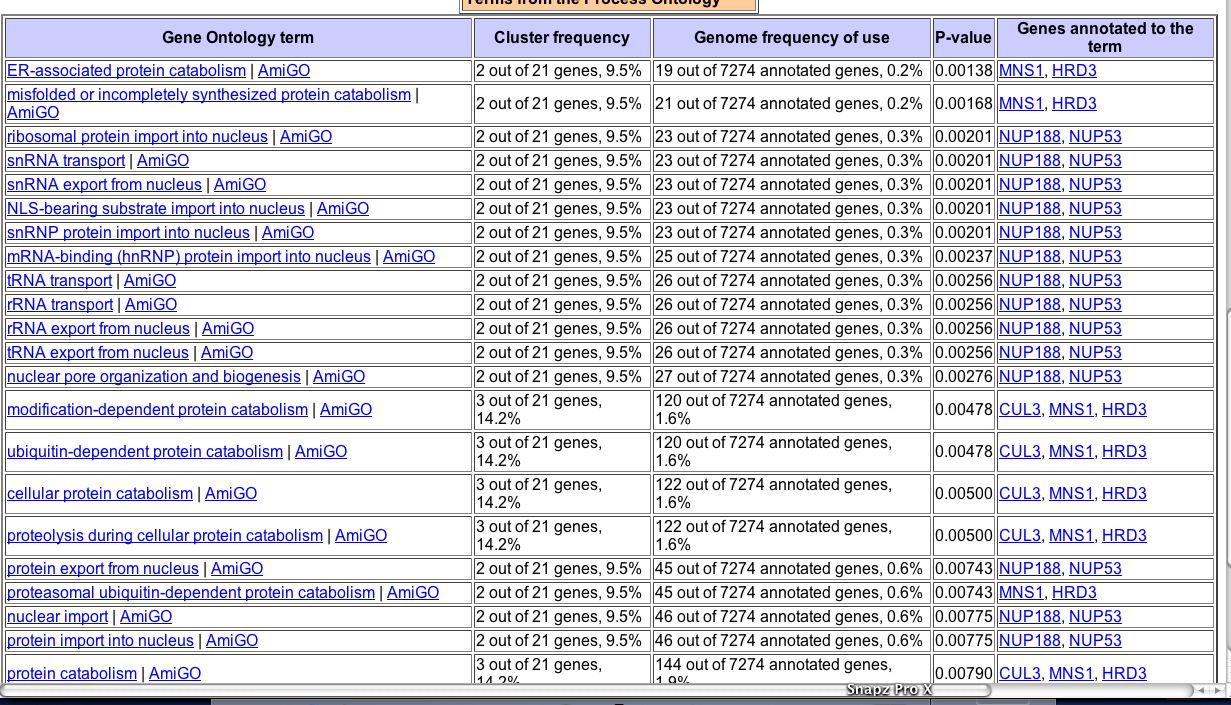Open NUP188 in the nuclear import row

point(1030,617)
